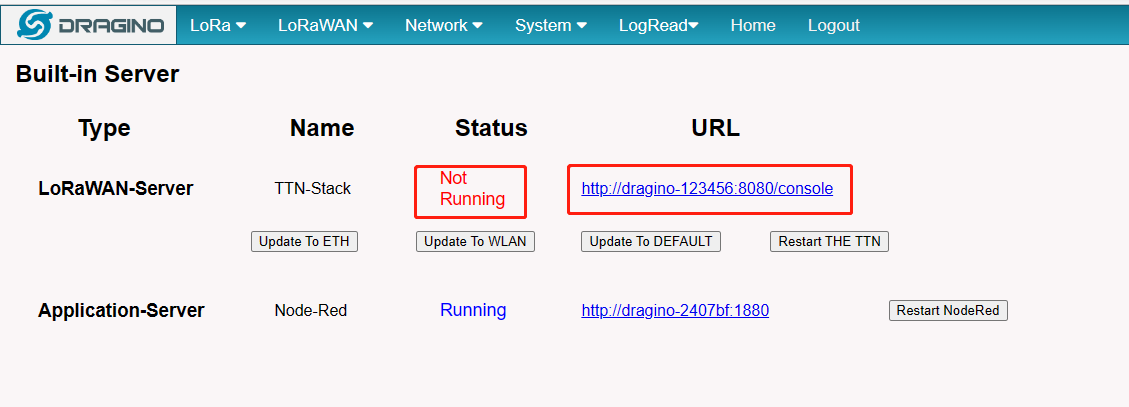Select the Not Running status text

click(472, 189)
